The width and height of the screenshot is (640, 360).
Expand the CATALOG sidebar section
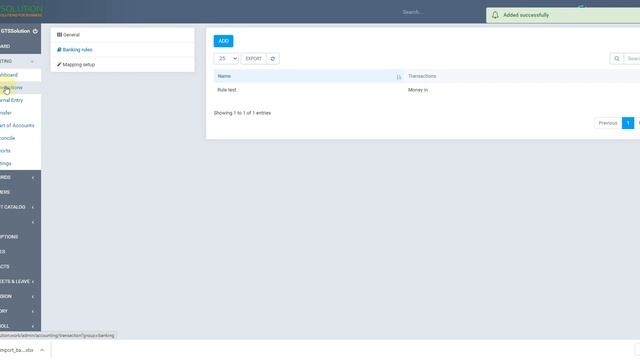pos(33,207)
